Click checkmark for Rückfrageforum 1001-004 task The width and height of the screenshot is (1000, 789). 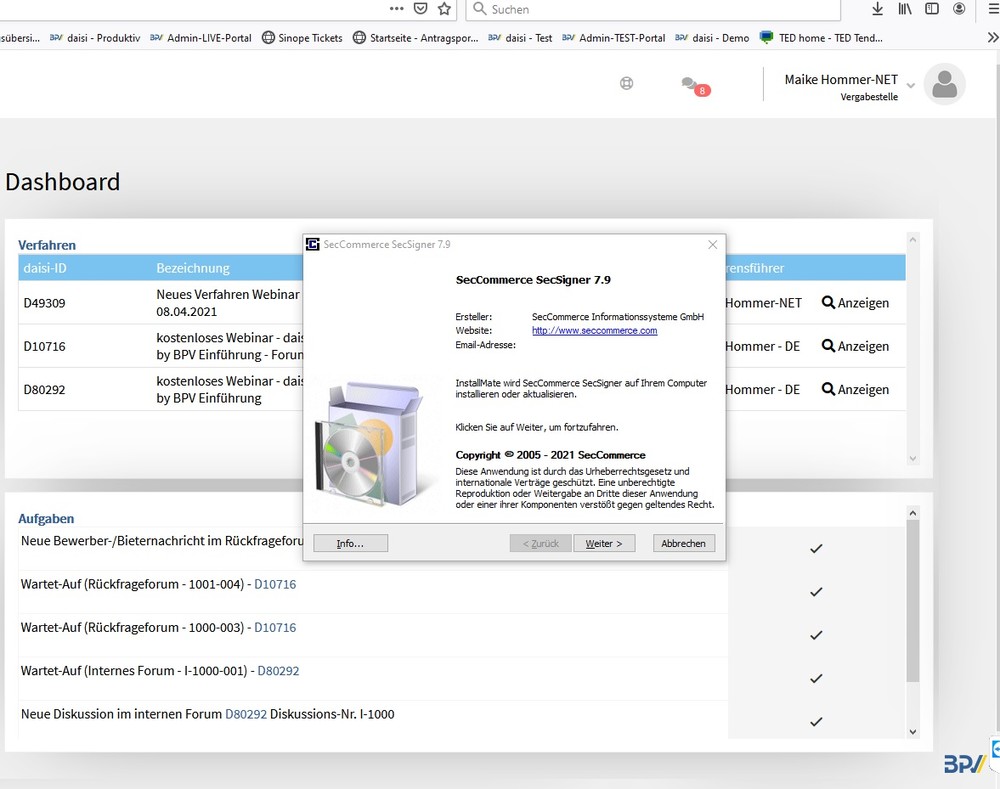coord(816,592)
